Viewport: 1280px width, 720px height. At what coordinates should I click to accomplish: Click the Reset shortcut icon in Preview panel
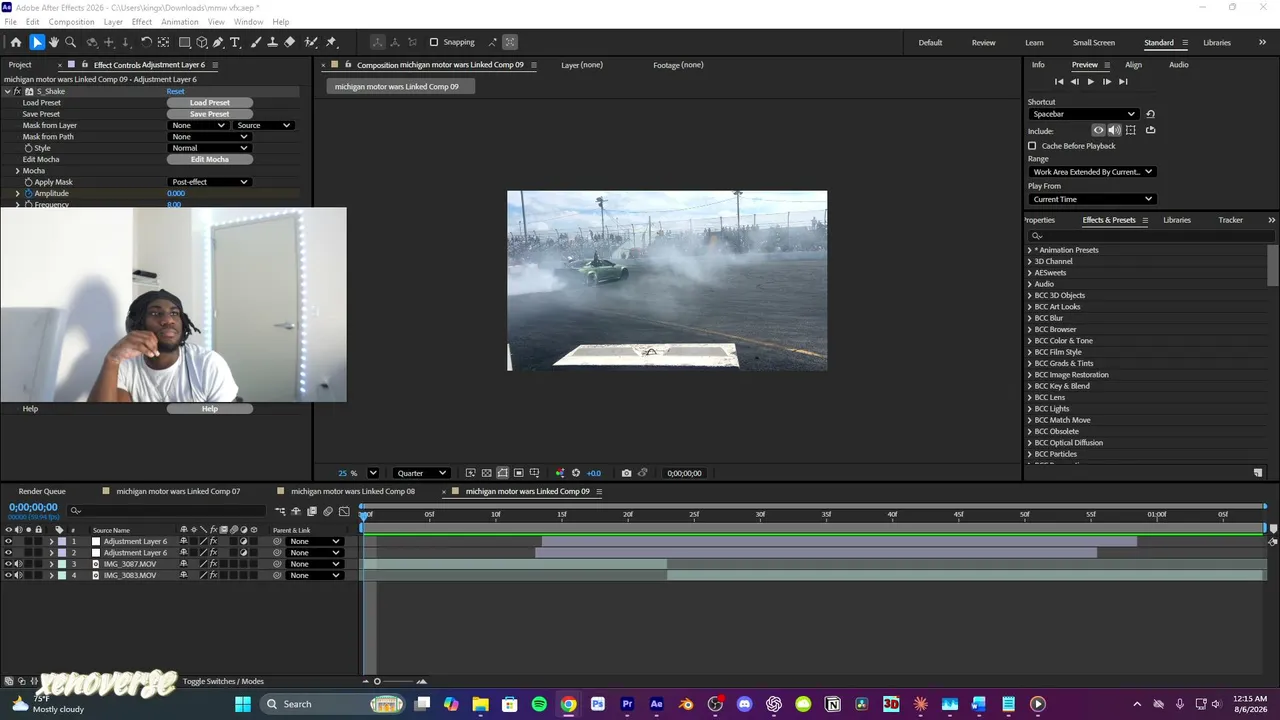1150,114
